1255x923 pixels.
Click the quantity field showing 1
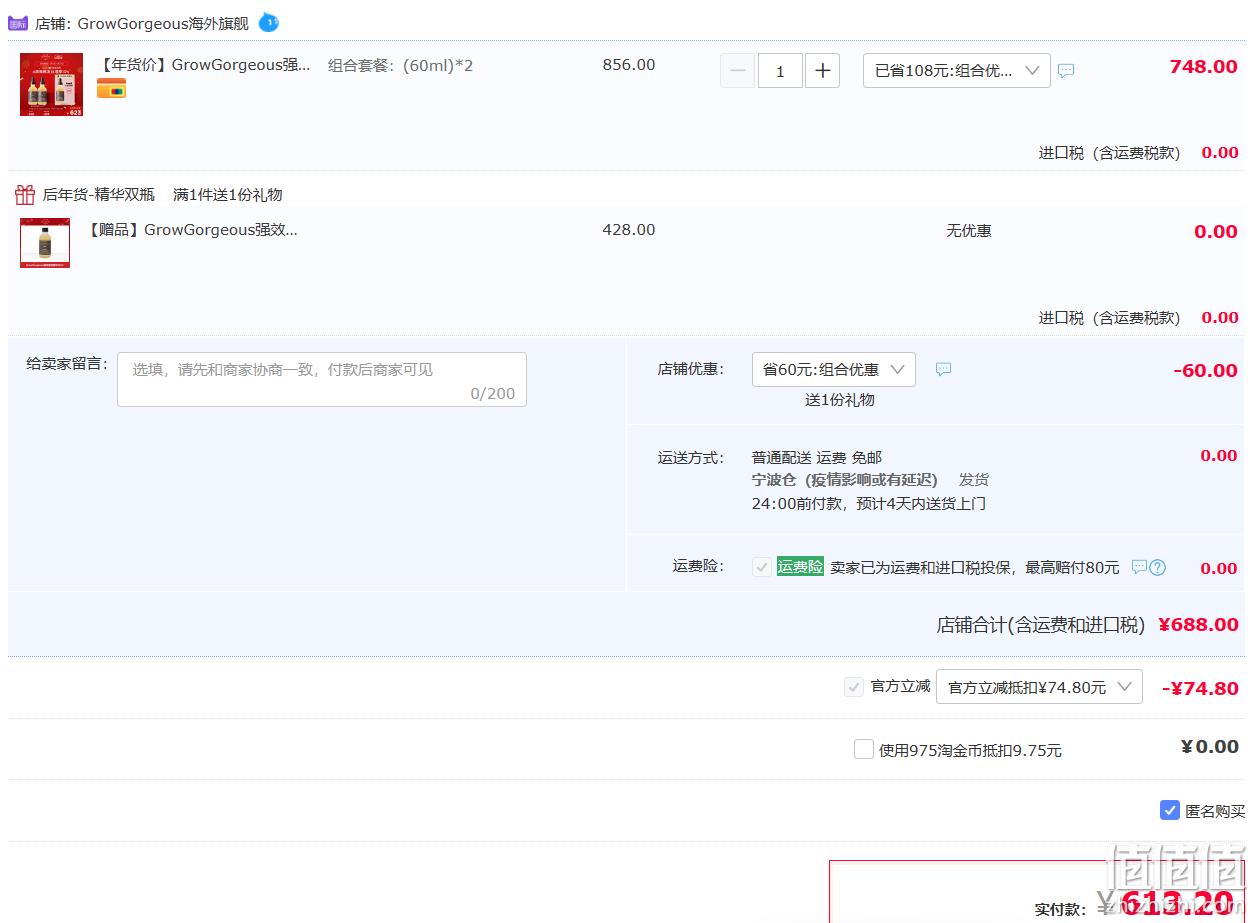[x=780, y=71]
